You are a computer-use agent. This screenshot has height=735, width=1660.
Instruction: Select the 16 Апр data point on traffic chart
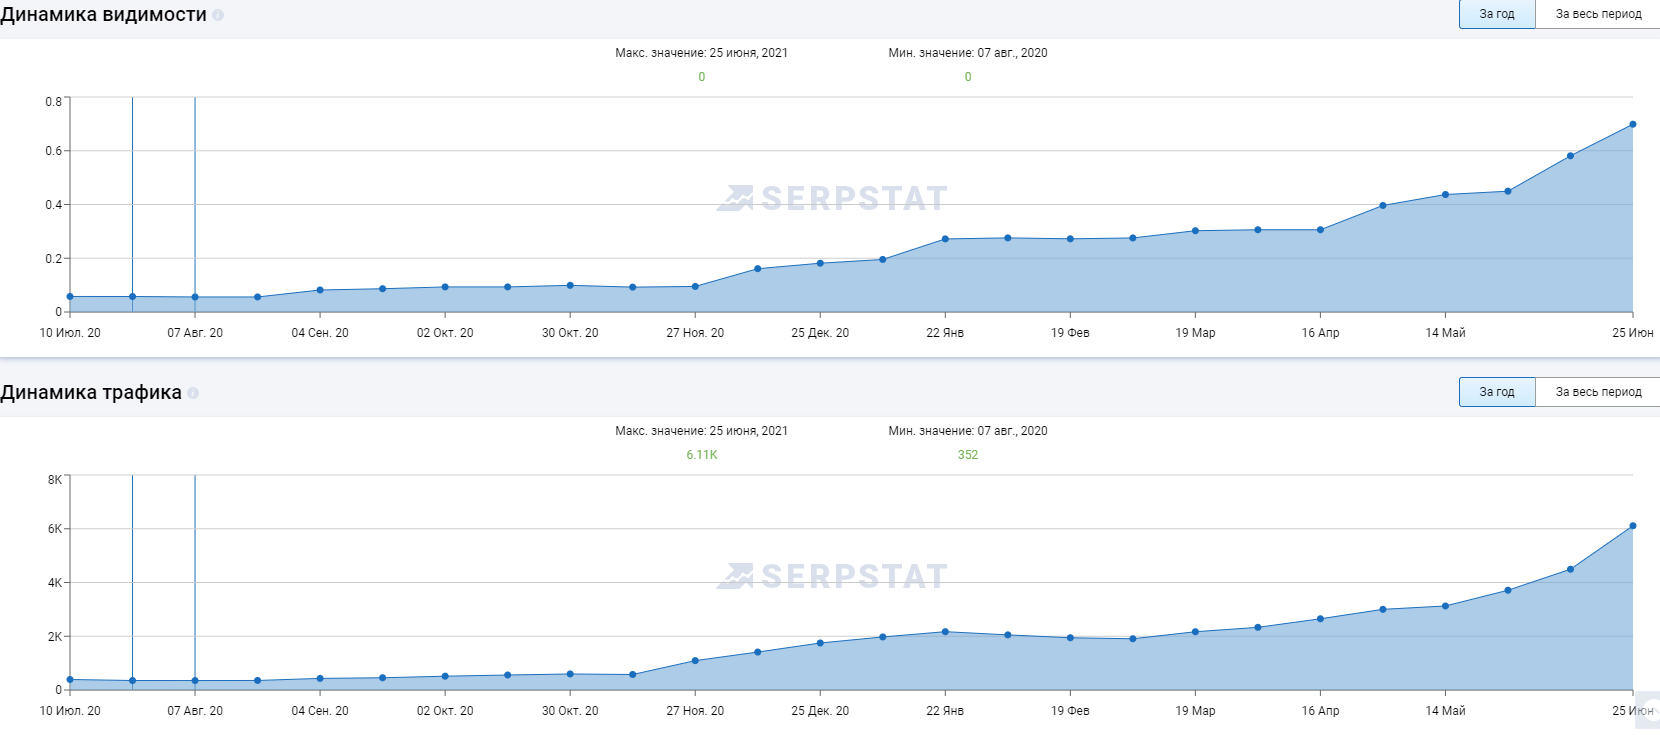(1320, 619)
